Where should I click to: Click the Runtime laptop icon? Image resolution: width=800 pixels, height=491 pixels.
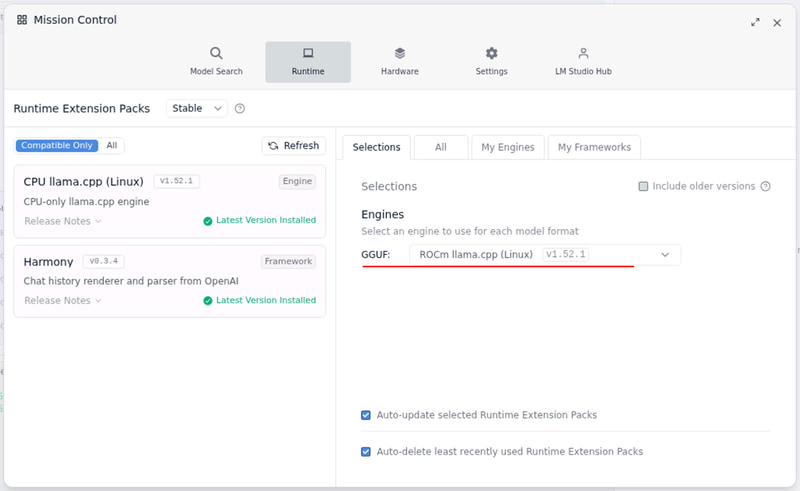tap(308, 54)
